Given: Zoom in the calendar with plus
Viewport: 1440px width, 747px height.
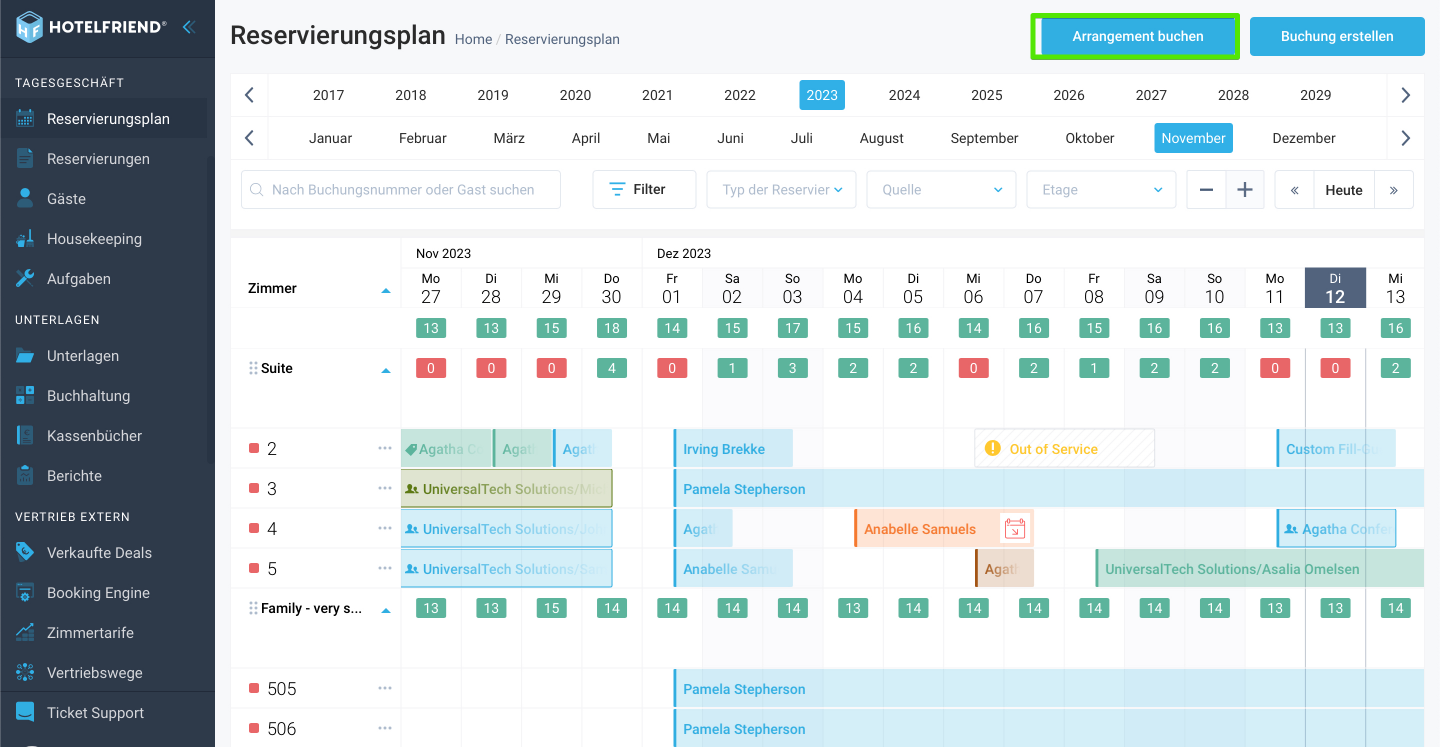Looking at the screenshot, I should tap(1245, 189).
